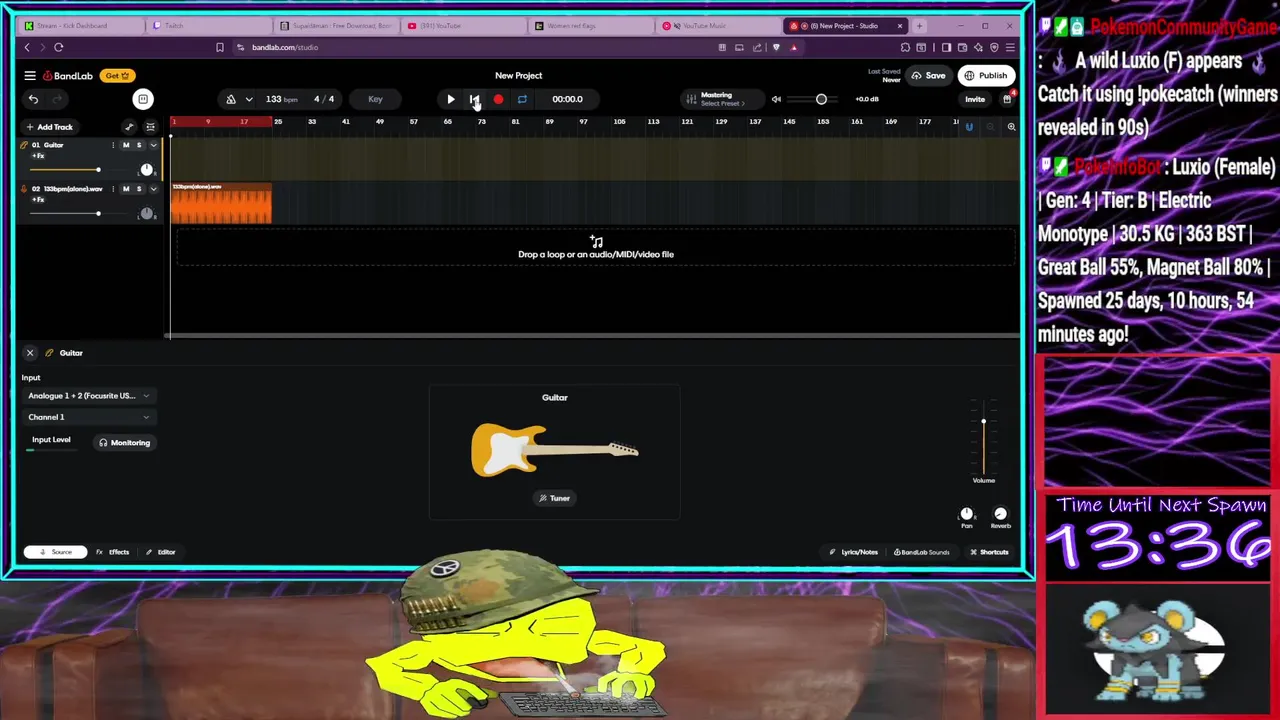
Task: Click bar 33 on the timeline ruler
Action: [x=311, y=122]
